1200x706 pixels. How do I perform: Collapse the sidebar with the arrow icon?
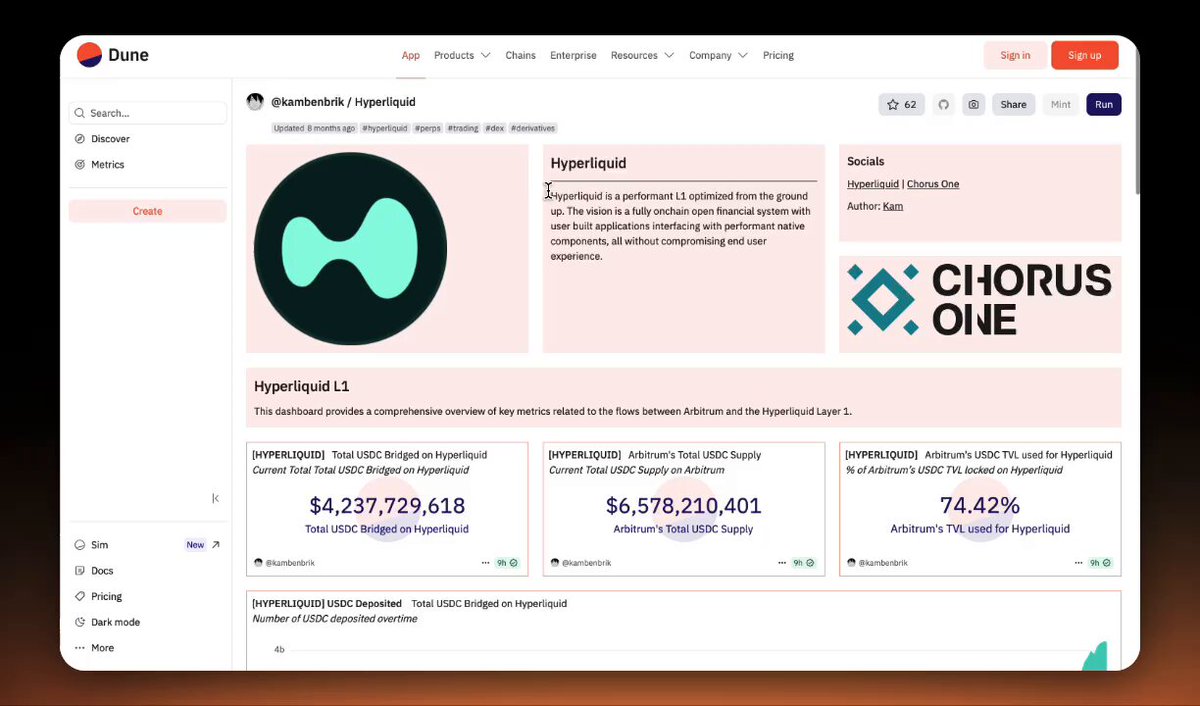(x=216, y=498)
